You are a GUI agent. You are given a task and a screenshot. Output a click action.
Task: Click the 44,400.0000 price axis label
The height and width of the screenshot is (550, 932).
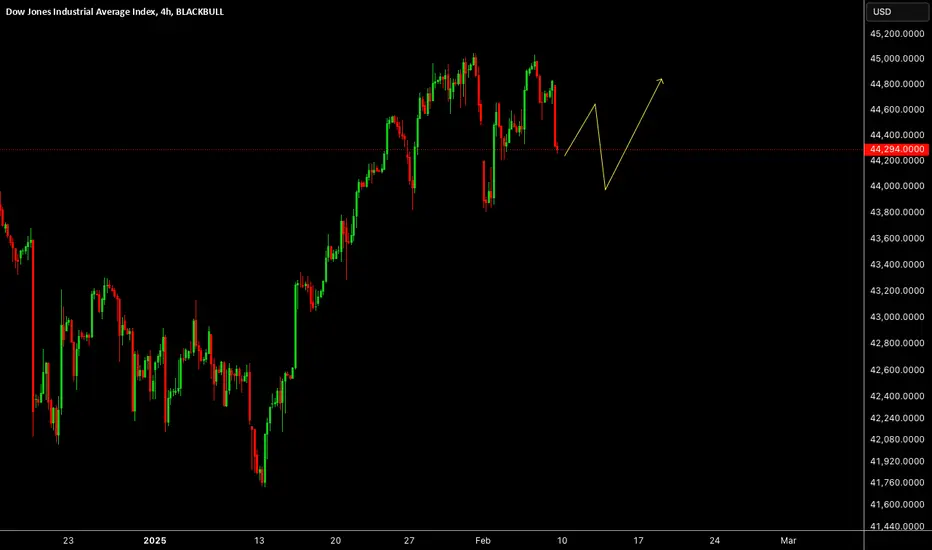(897, 135)
